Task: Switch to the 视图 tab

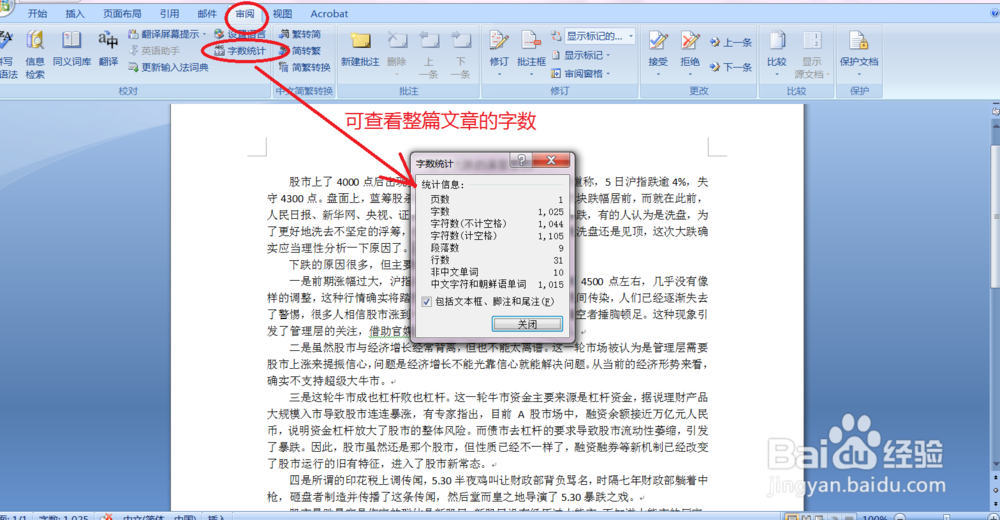Action: 282,13
